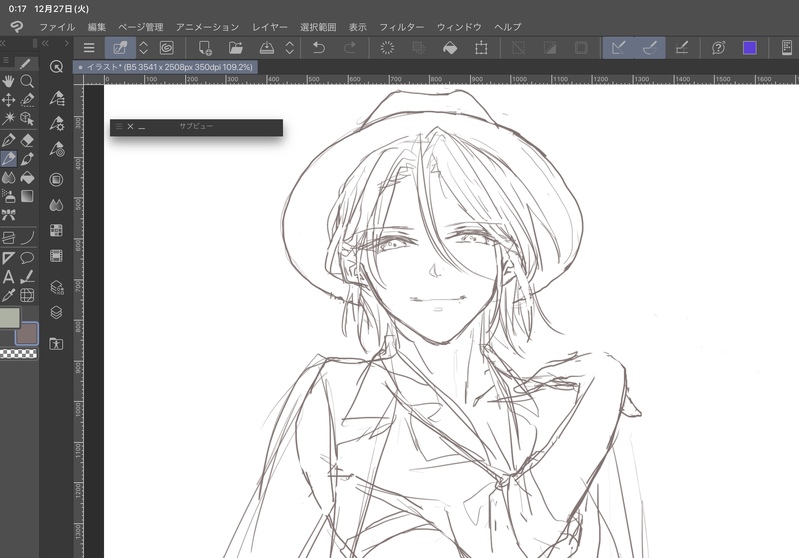Select the Eraser tool
This screenshot has width=799, height=558.
[27, 140]
